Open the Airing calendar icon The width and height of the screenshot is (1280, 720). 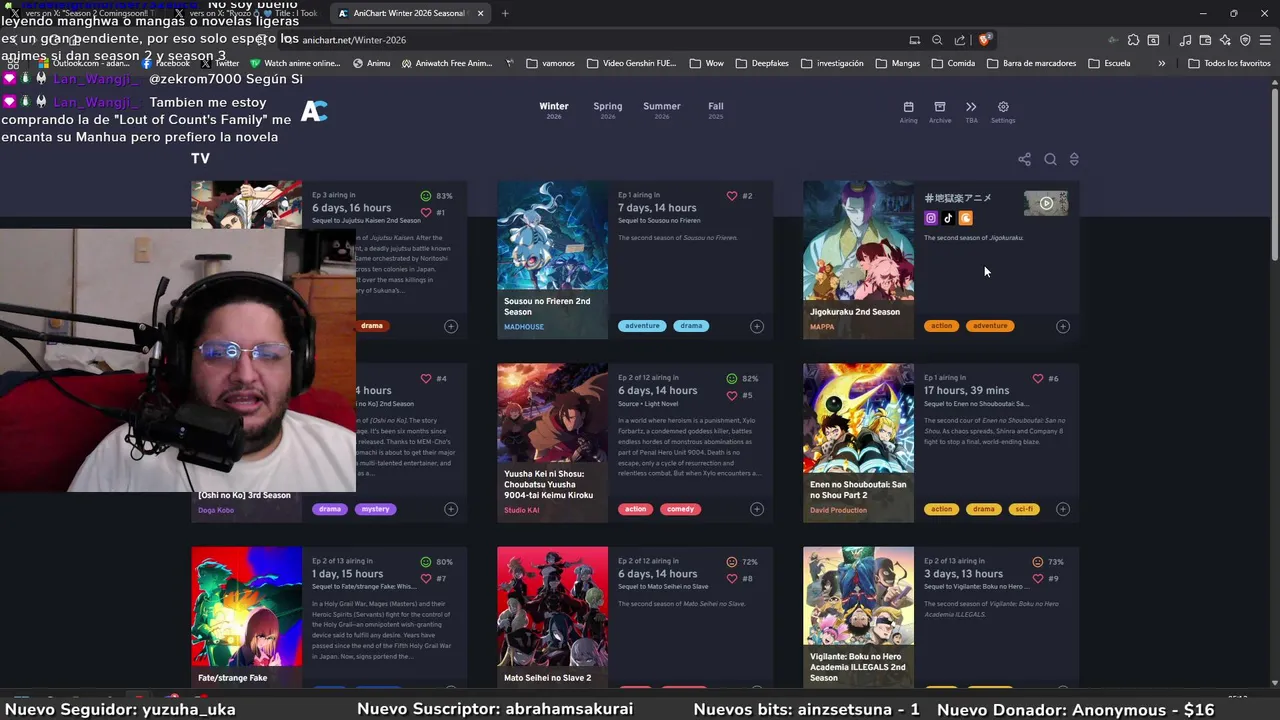(x=908, y=107)
